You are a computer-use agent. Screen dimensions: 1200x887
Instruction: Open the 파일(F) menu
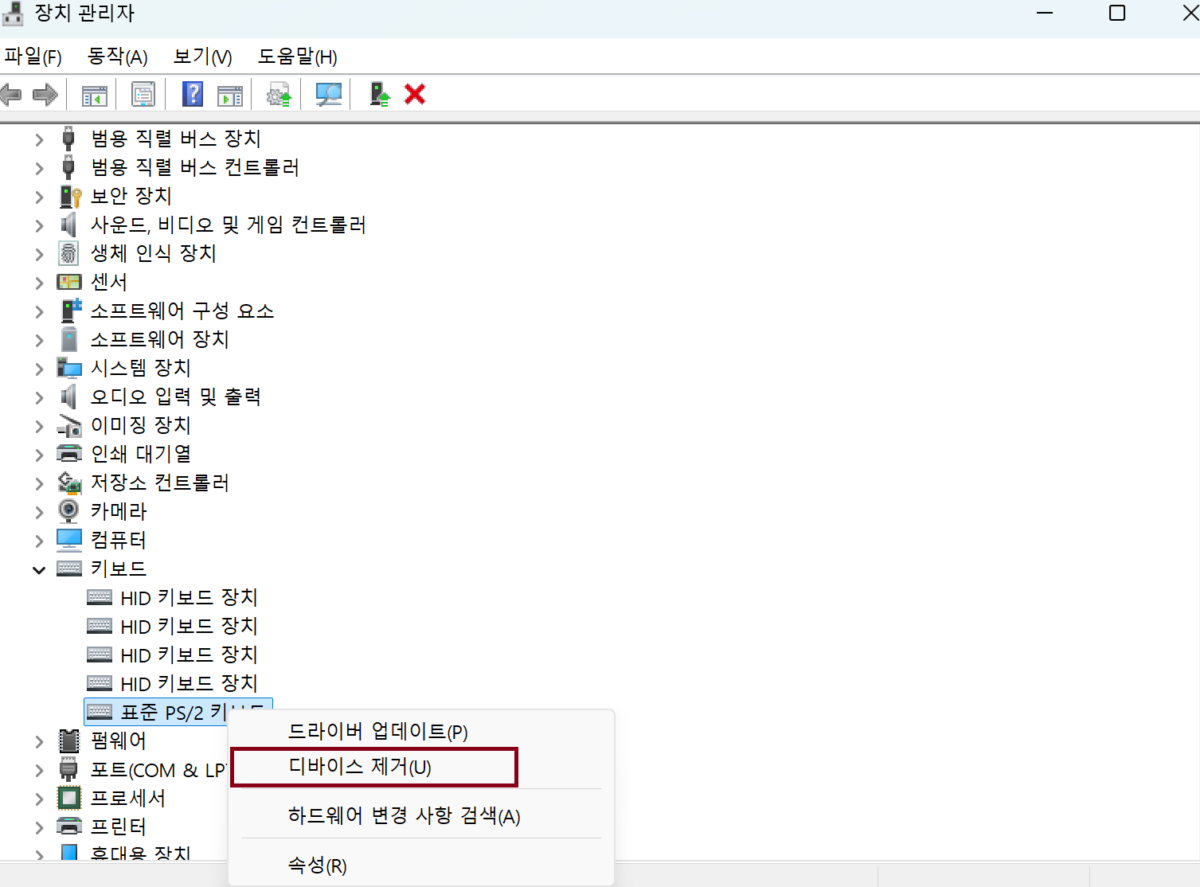point(33,56)
